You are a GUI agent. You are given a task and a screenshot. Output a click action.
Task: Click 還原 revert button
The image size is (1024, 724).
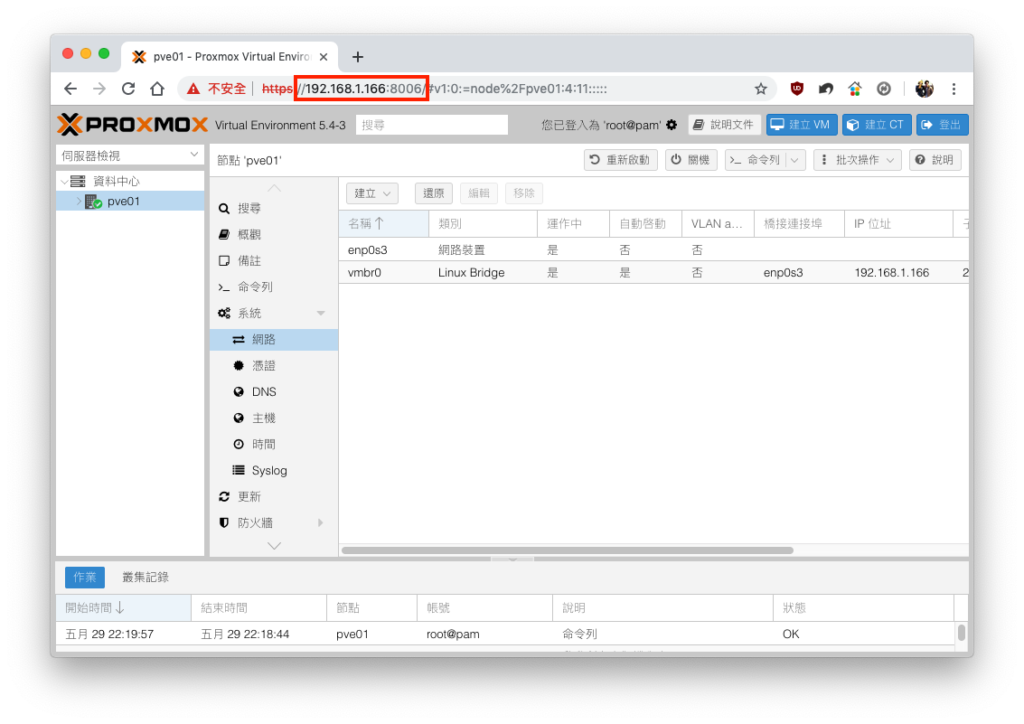coord(434,193)
